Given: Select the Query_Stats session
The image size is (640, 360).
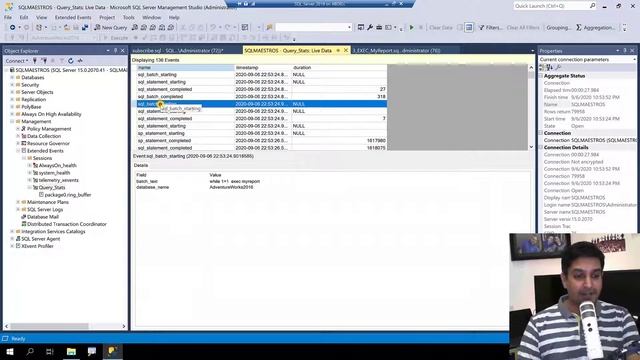Looking at the screenshot, I should coord(52,188).
